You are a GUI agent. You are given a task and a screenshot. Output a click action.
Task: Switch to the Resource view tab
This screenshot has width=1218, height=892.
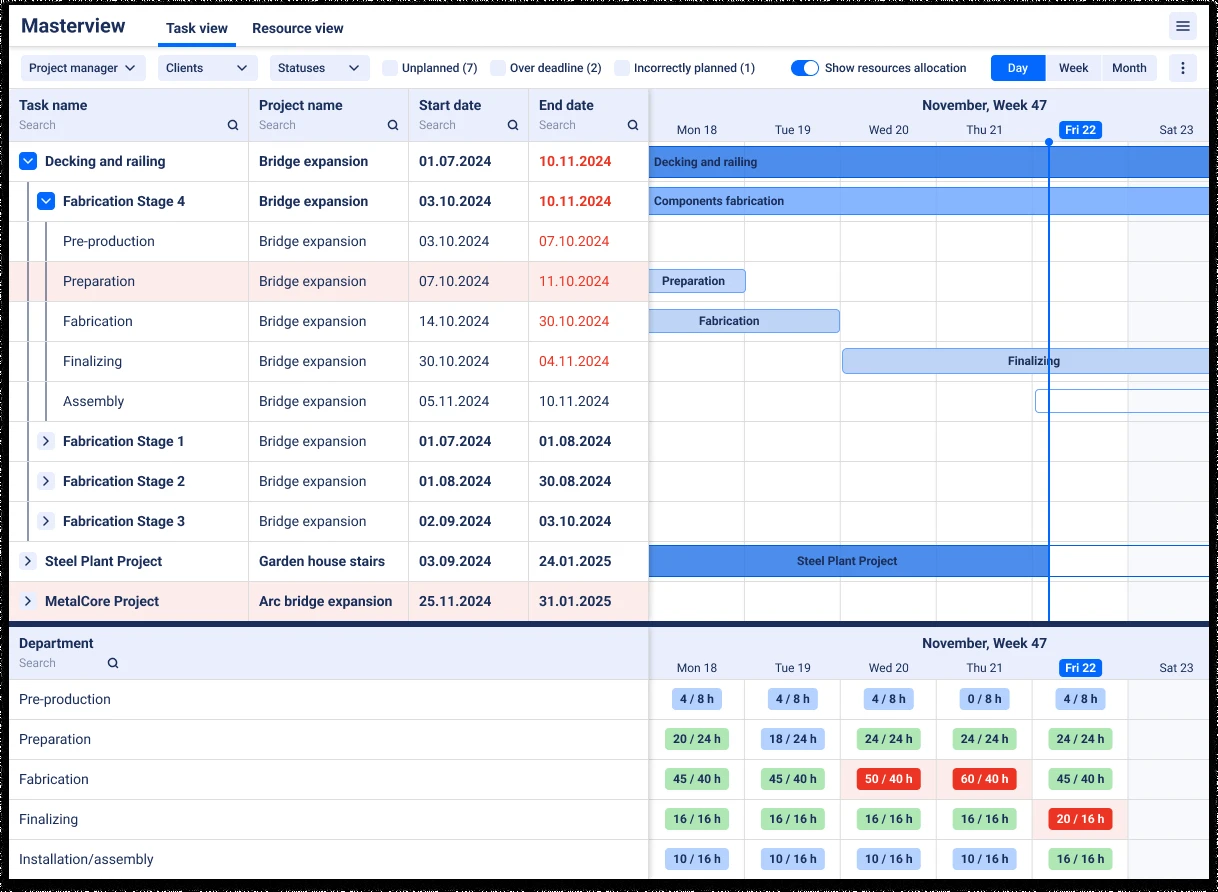pyautogui.click(x=298, y=28)
